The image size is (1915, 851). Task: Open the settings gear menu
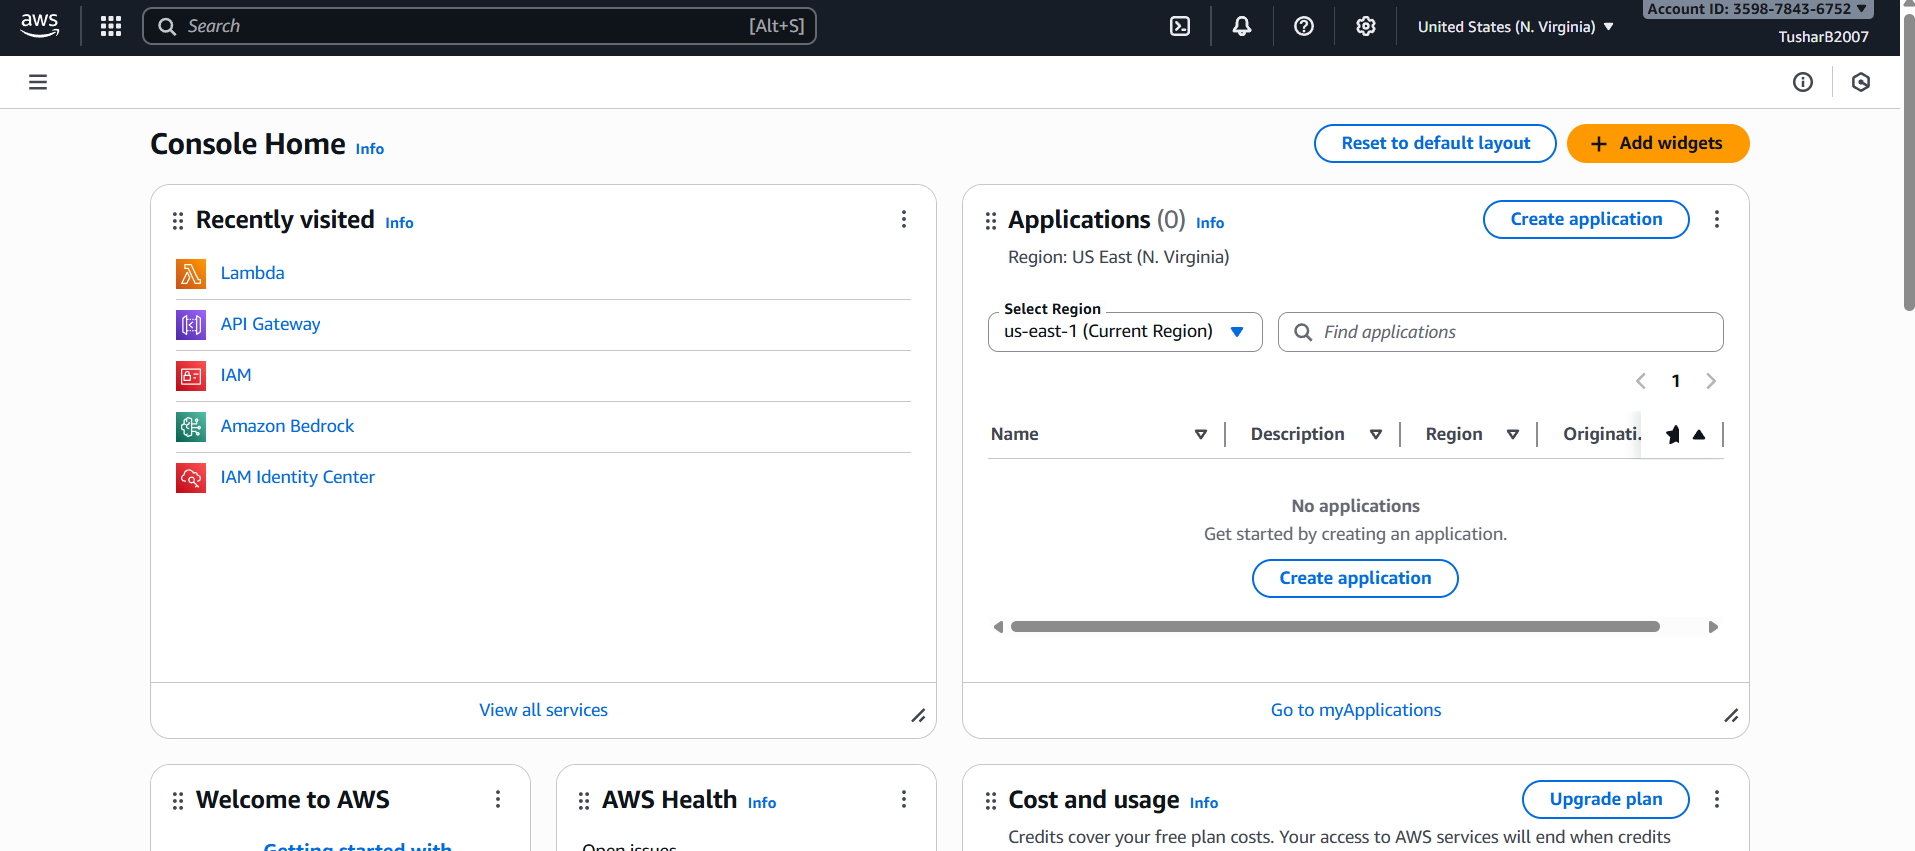pos(1366,26)
